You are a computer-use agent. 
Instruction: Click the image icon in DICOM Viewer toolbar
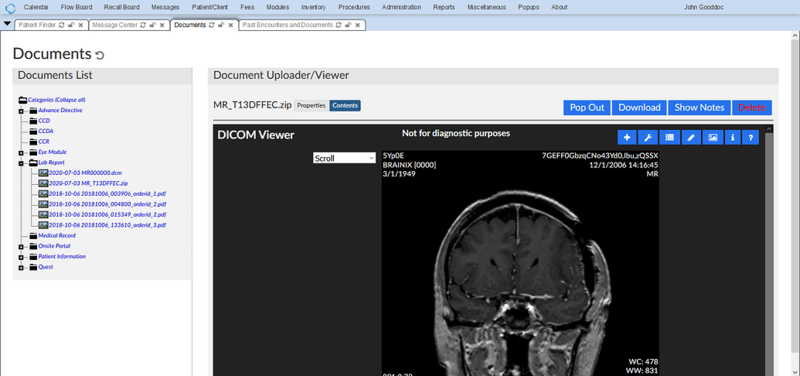[x=713, y=137]
